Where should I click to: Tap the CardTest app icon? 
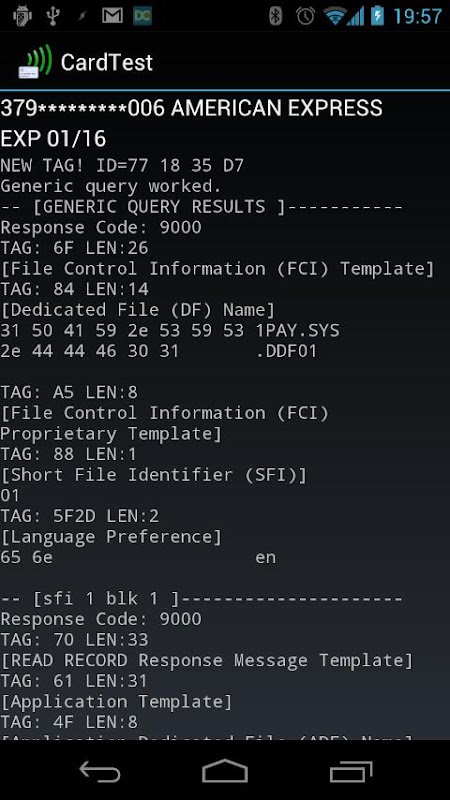[35, 62]
